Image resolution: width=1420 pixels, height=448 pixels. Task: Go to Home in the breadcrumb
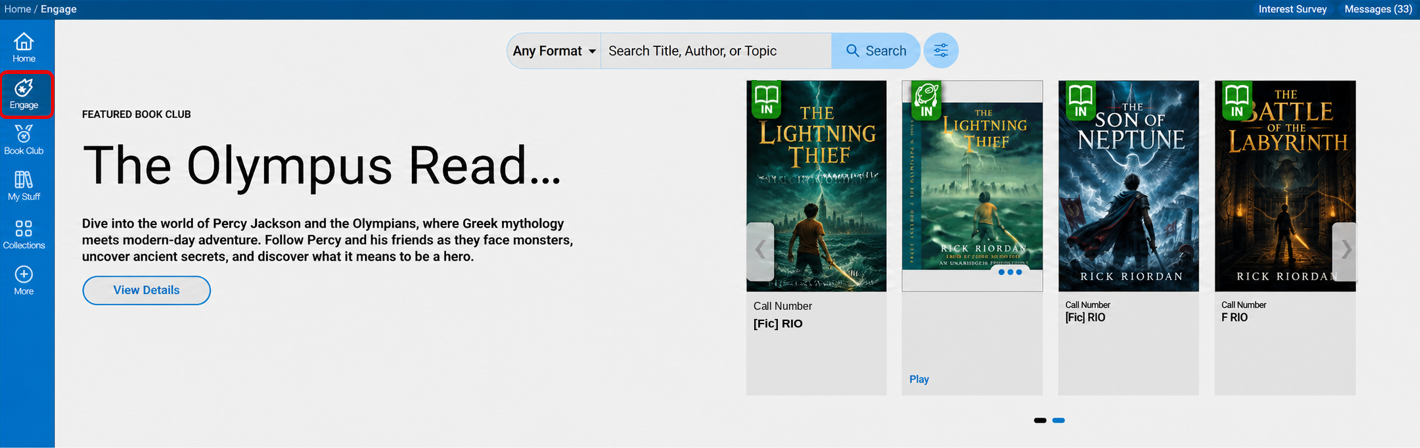(x=17, y=9)
